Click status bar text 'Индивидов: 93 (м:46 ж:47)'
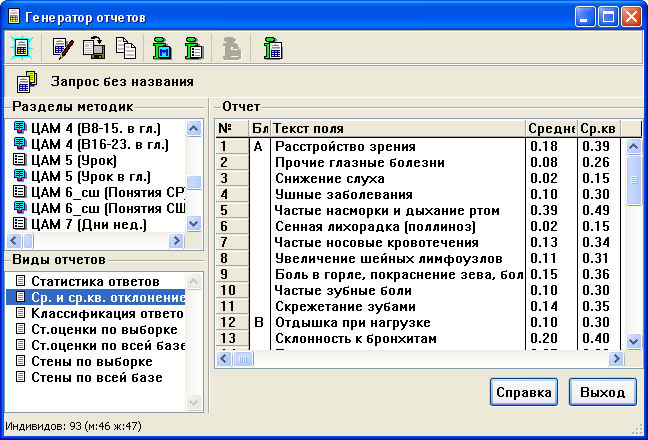 [x=73, y=426]
